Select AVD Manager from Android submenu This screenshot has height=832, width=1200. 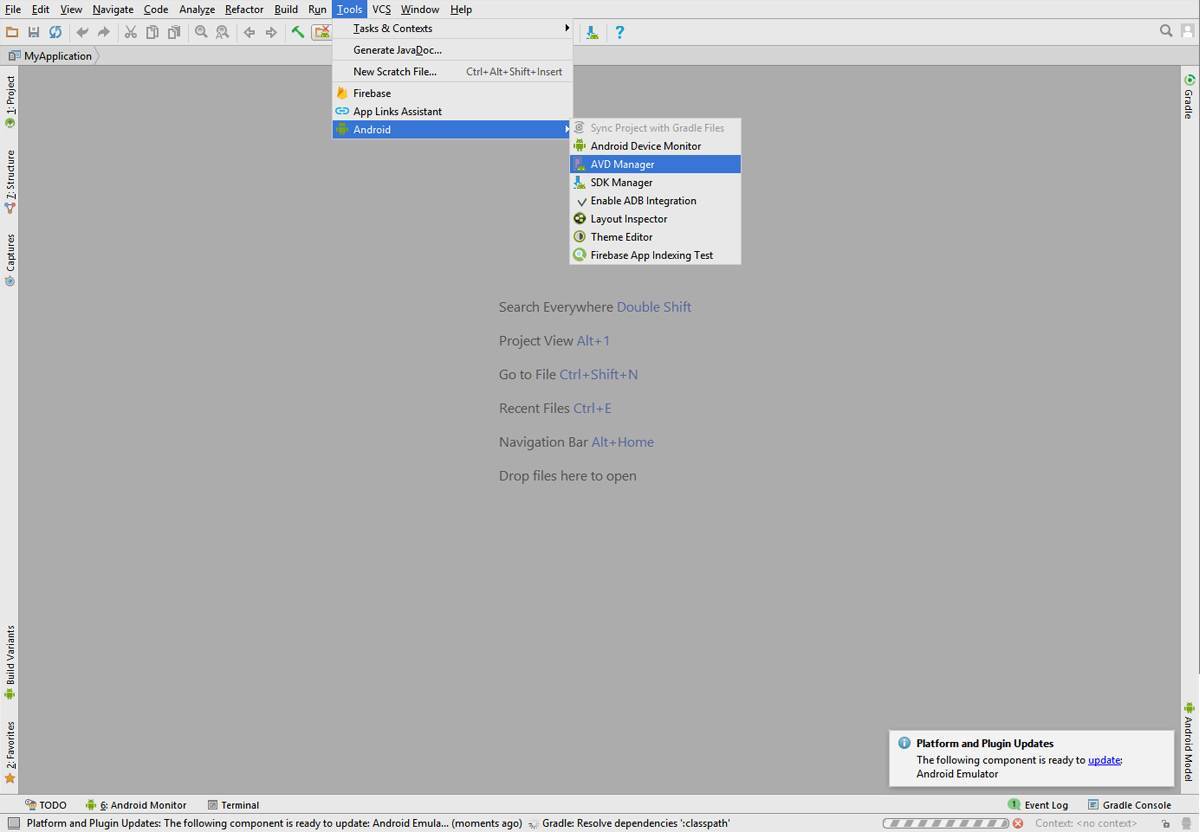click(622, 164)
